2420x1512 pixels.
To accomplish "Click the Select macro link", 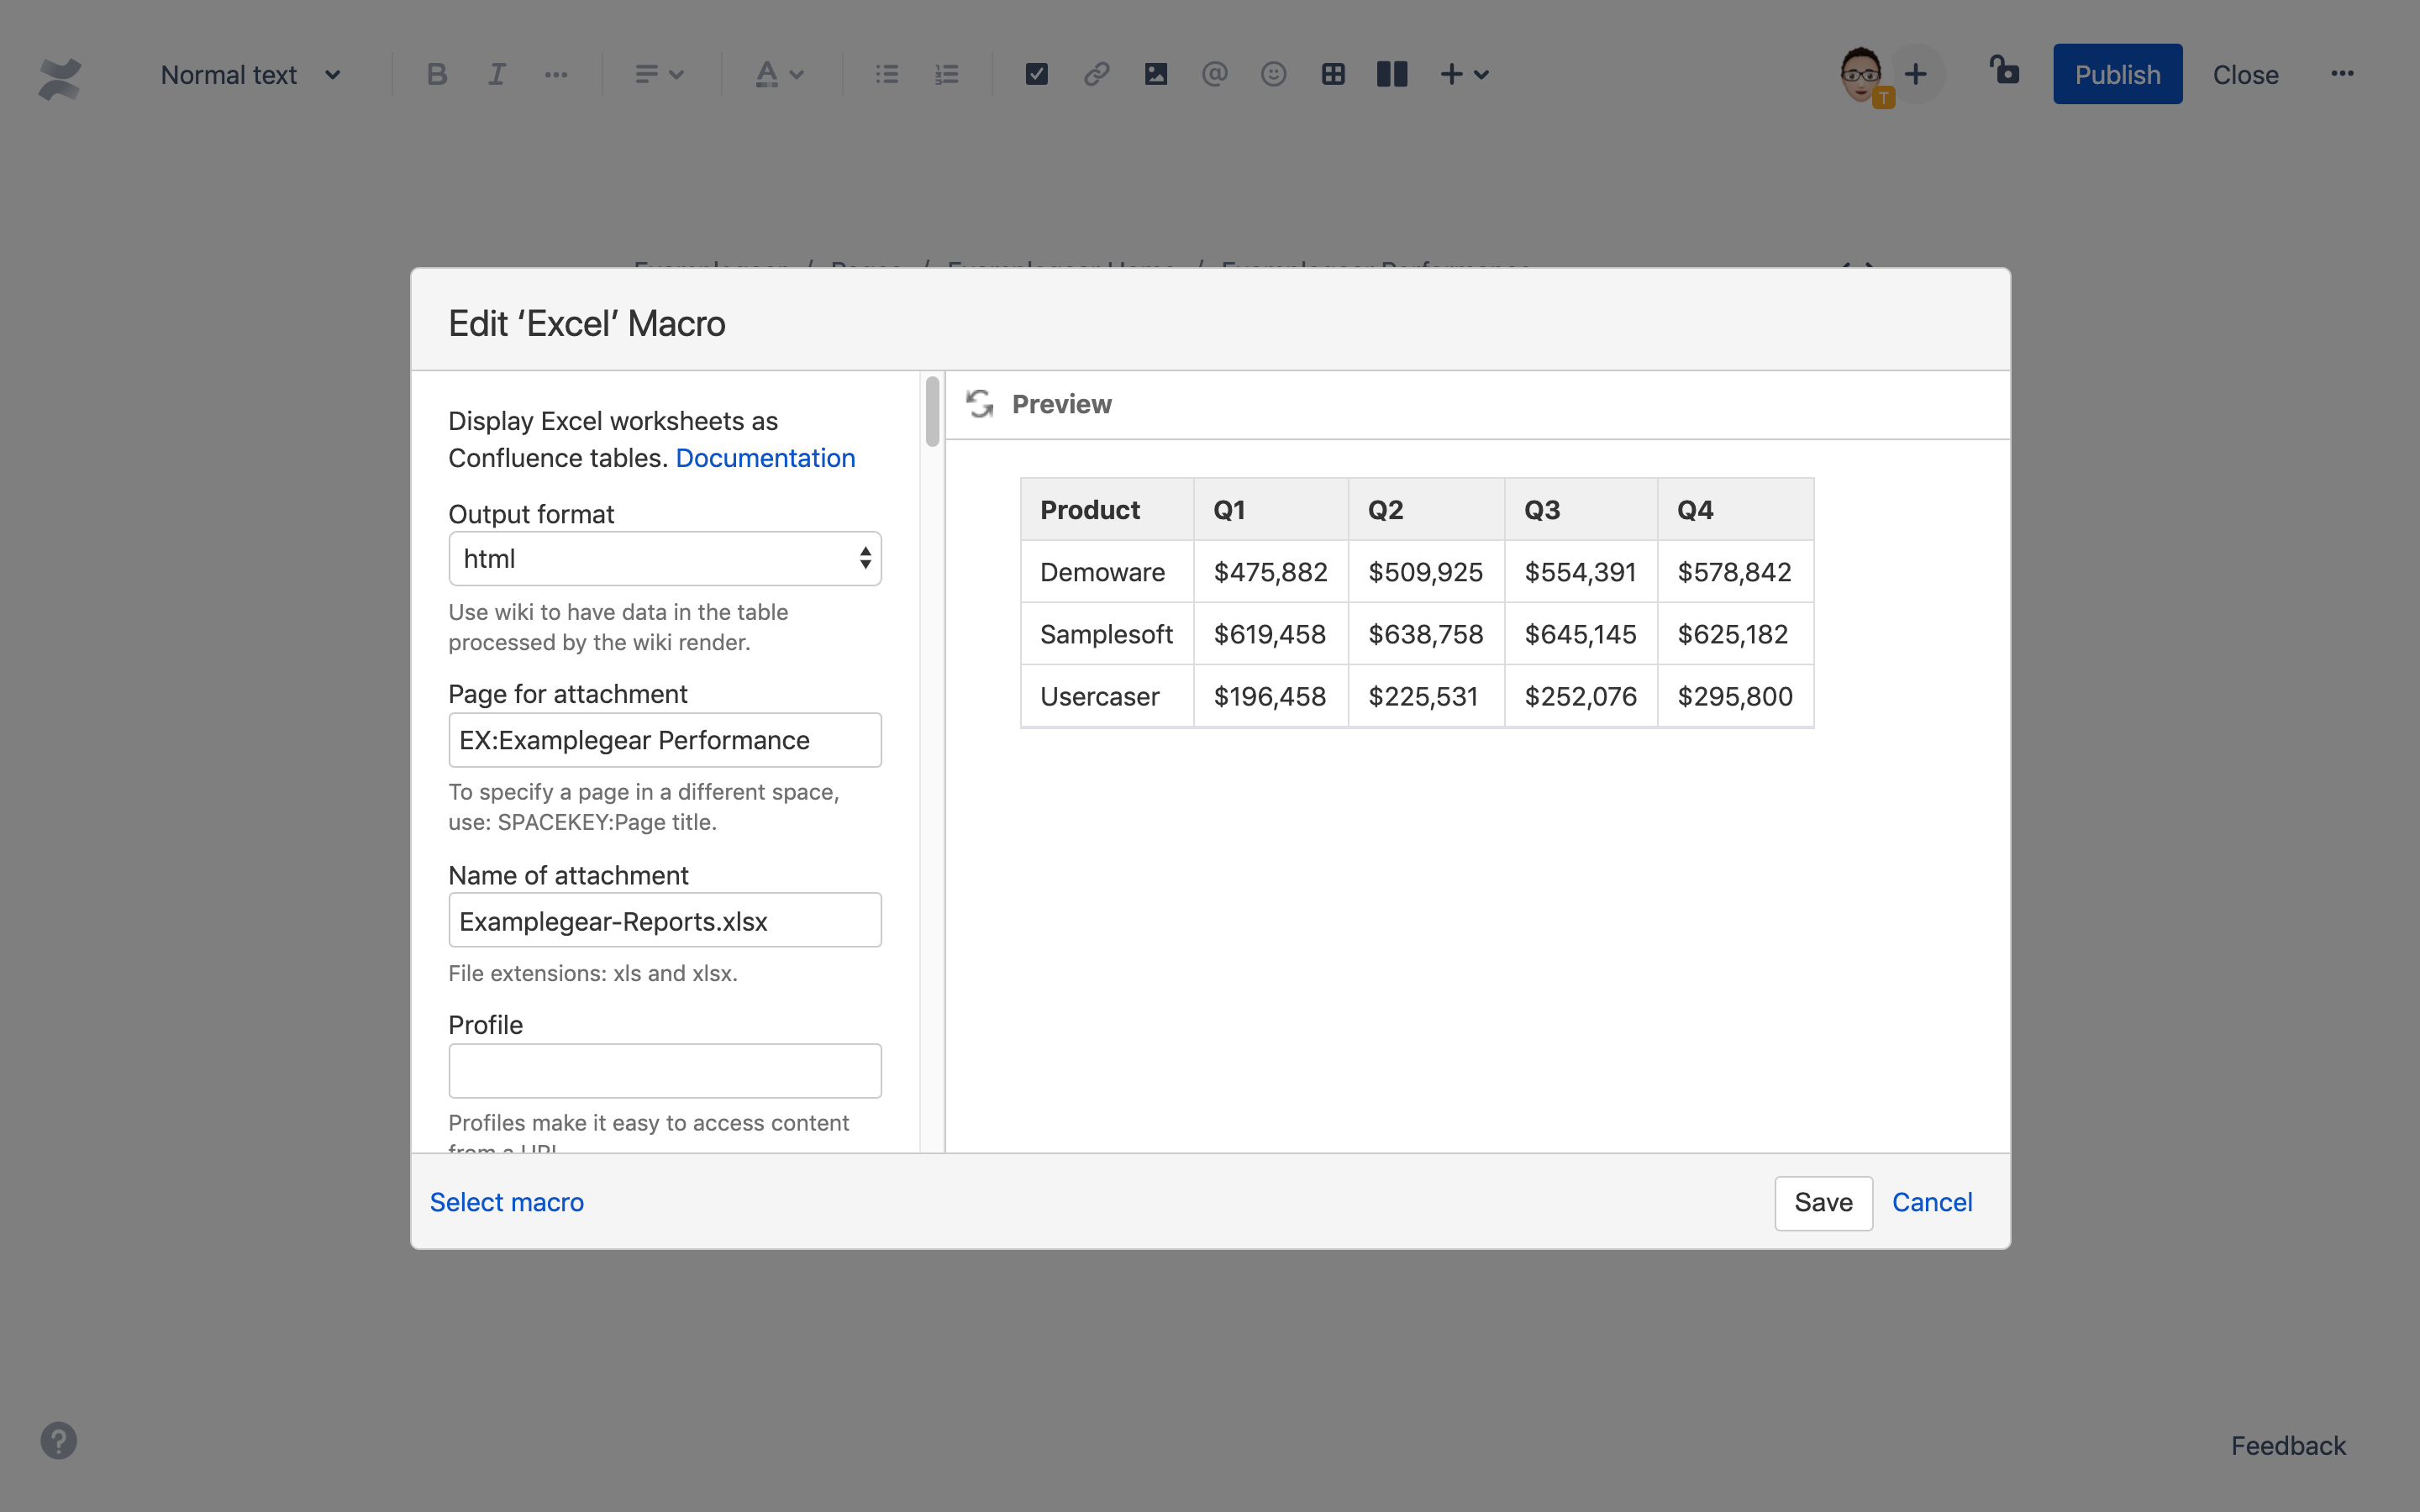I will click(507, 1202).
